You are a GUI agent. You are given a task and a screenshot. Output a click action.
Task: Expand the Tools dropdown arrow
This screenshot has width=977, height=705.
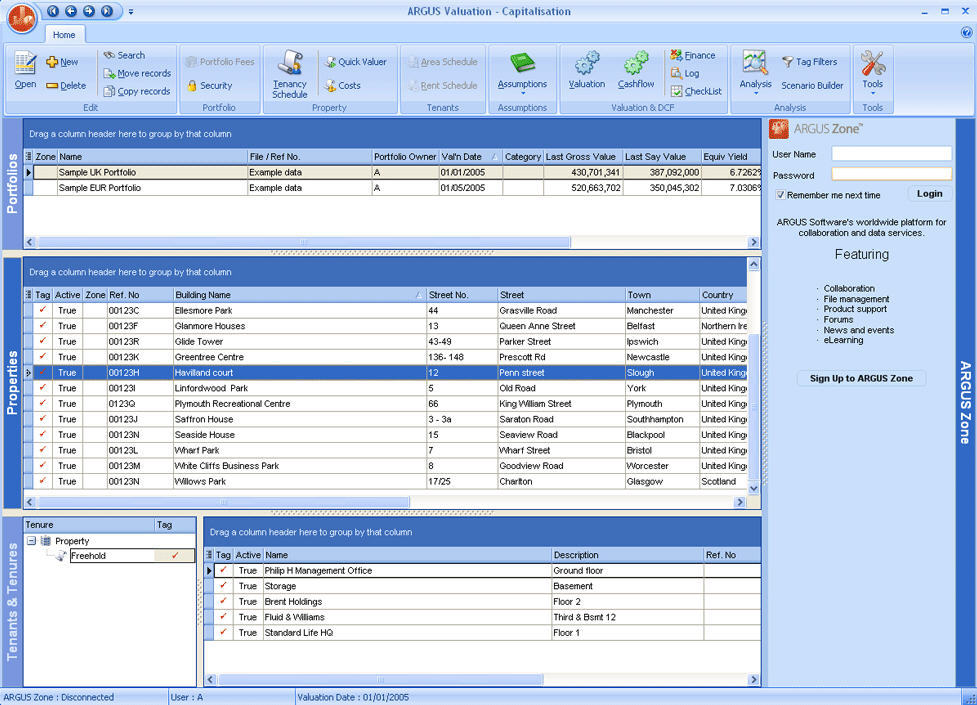tap(873, 94)
